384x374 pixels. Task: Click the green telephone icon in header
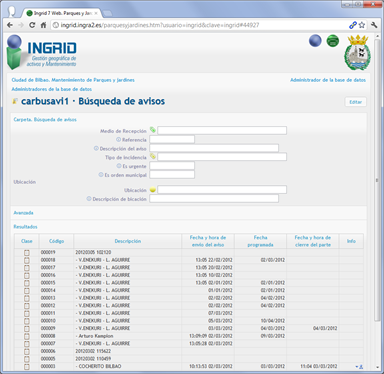332,41
